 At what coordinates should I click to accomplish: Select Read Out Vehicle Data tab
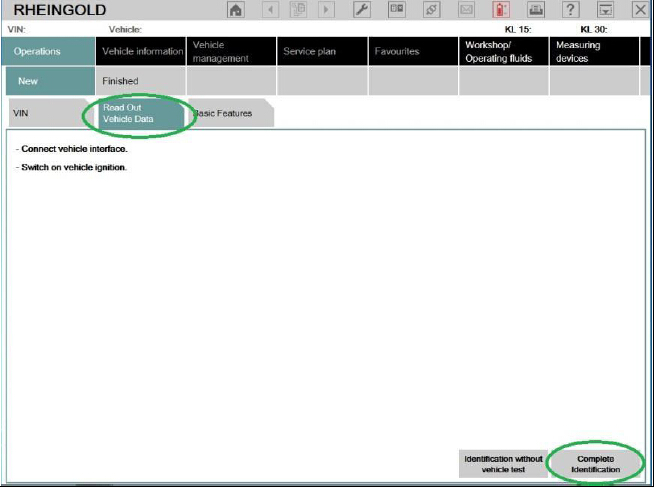[x=140, y=113]
